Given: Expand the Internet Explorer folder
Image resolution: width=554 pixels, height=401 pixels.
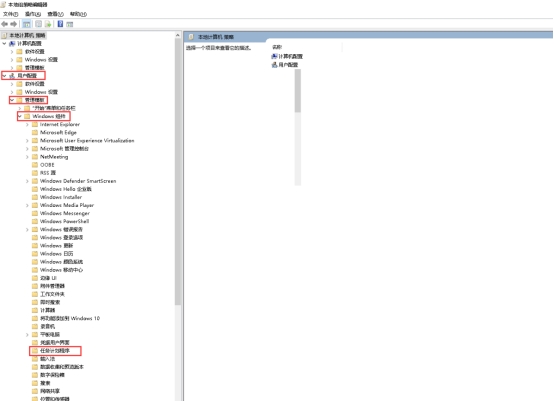Looking at the screenshot, I should (x=28, y=124).
